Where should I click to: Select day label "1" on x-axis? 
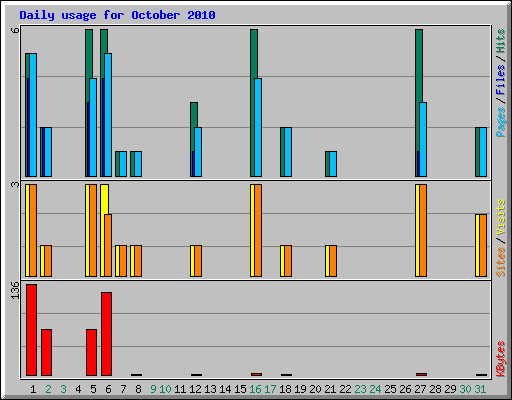click(x=33, y=389)
